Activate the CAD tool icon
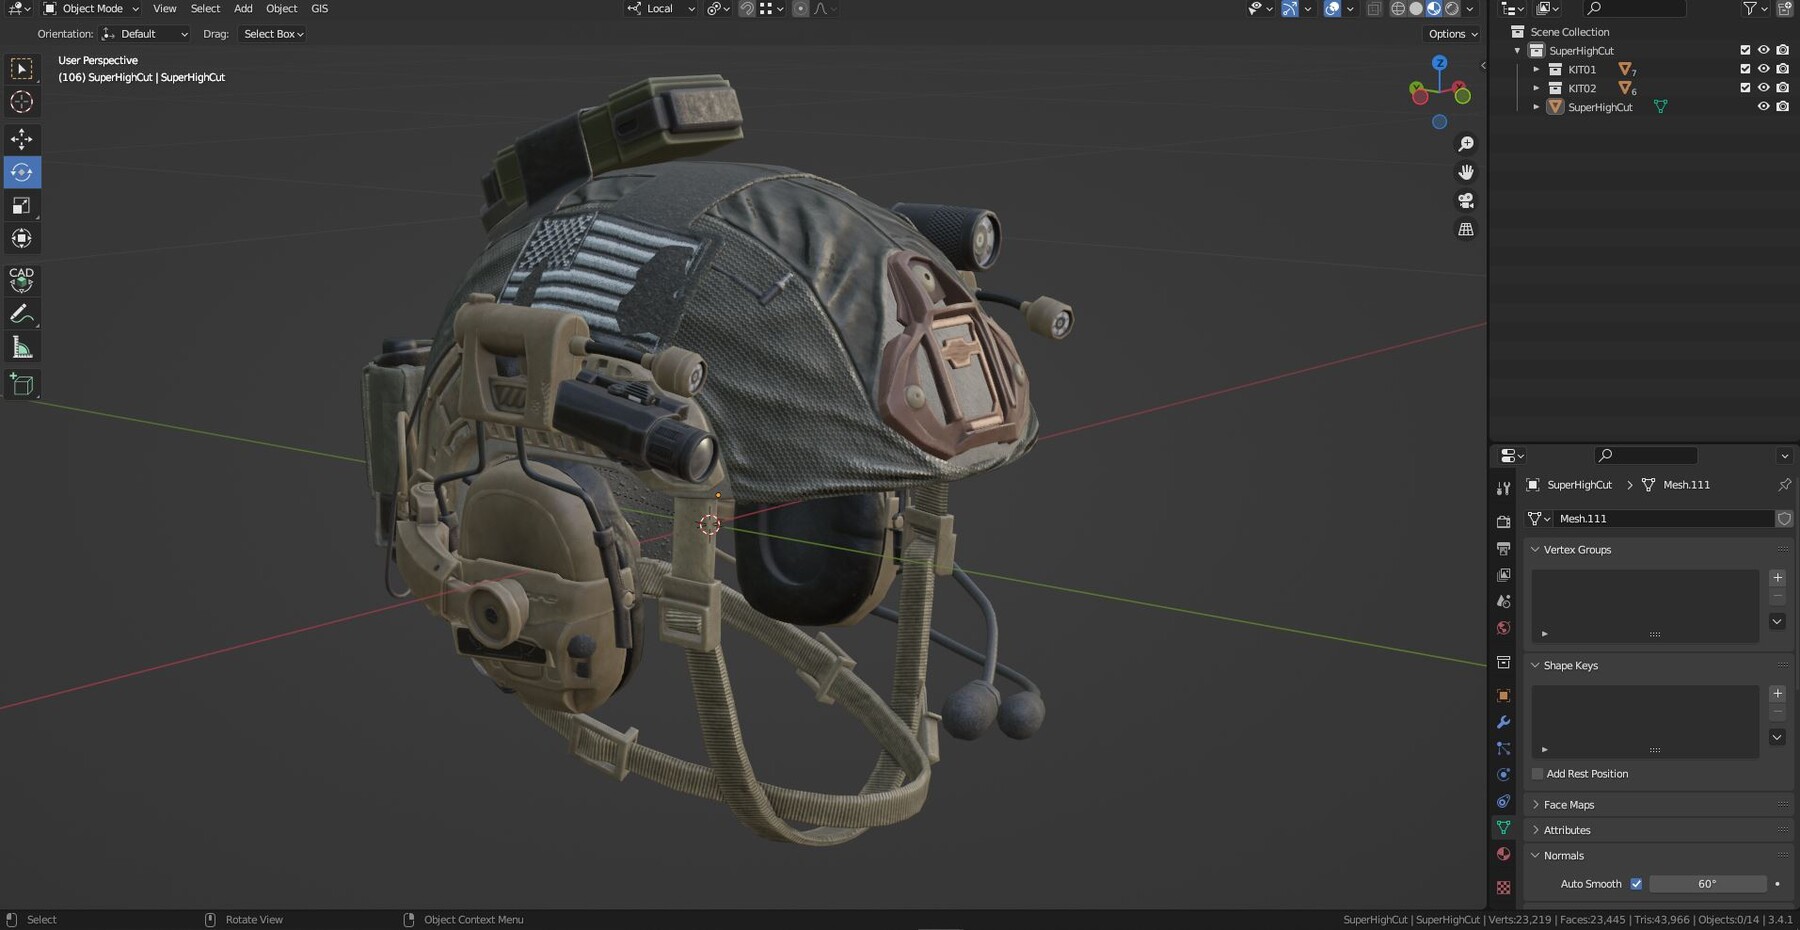This screenshot has width=1800, height=930. pyautogui.click(x=21, y=279)
